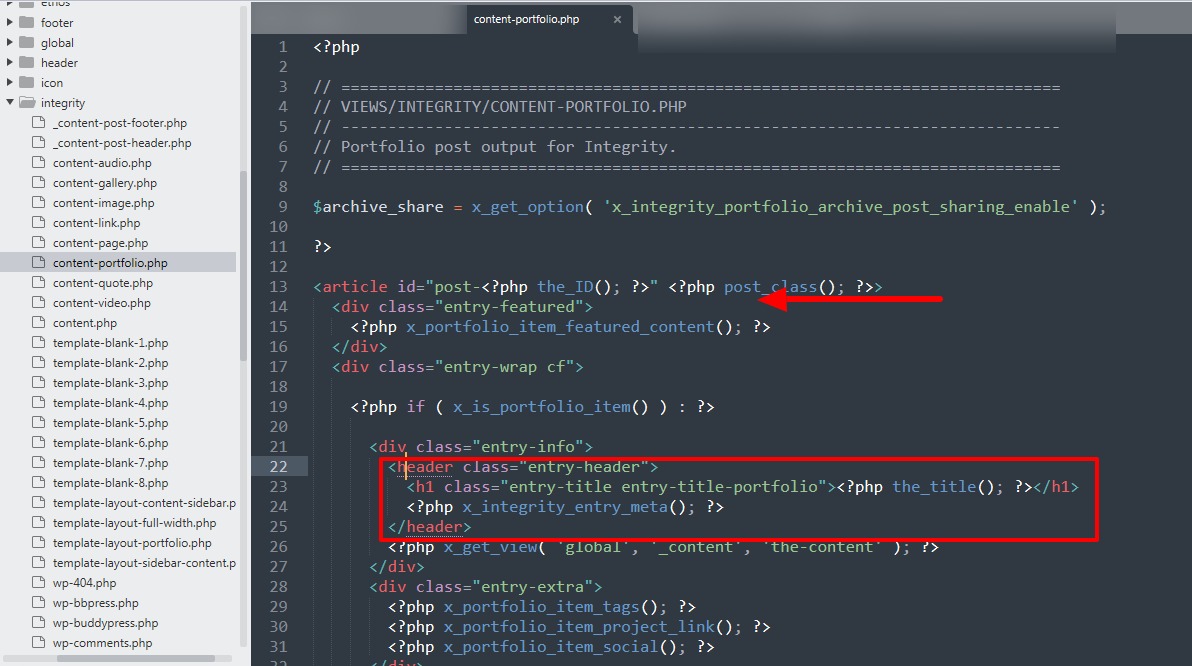Click the footer folder icon
The width and height of the screenshot is (1192, 666).
coord(27,22)
